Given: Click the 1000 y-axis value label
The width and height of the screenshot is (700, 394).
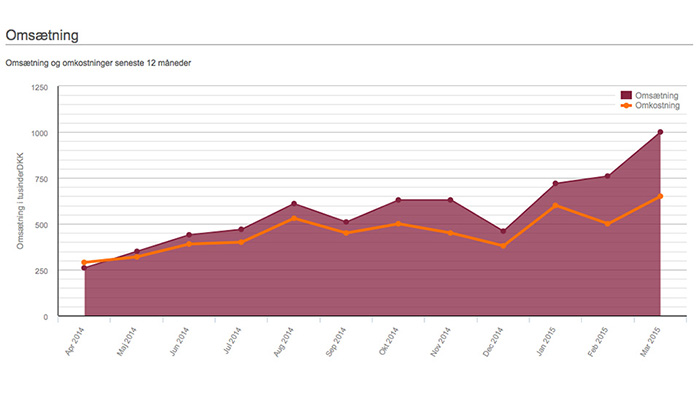Looking at the screenshot, I should tap(40, 133).
